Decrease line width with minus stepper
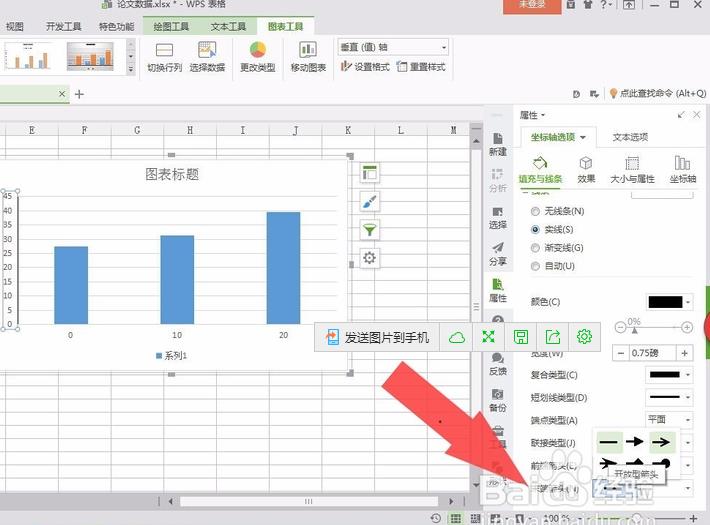The height and width of the screenshot is (525, 710). (621, 353)
